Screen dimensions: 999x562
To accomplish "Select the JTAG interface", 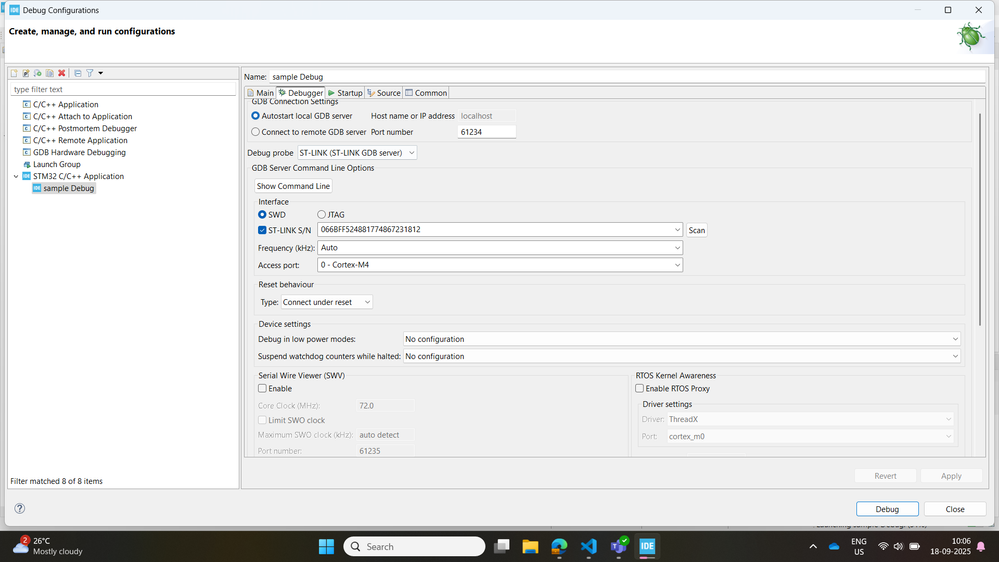I will pyautogui.click(x=321, y=215).
